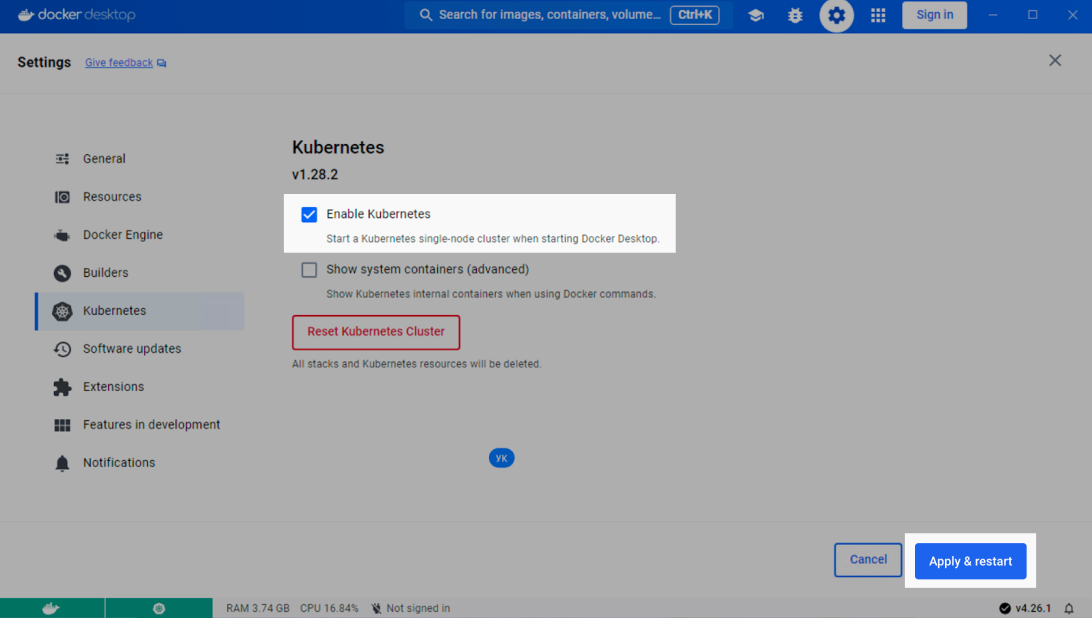Click the whale icon in bottom status bar
Screen dimensions: 1092x618
pos(51,608)
